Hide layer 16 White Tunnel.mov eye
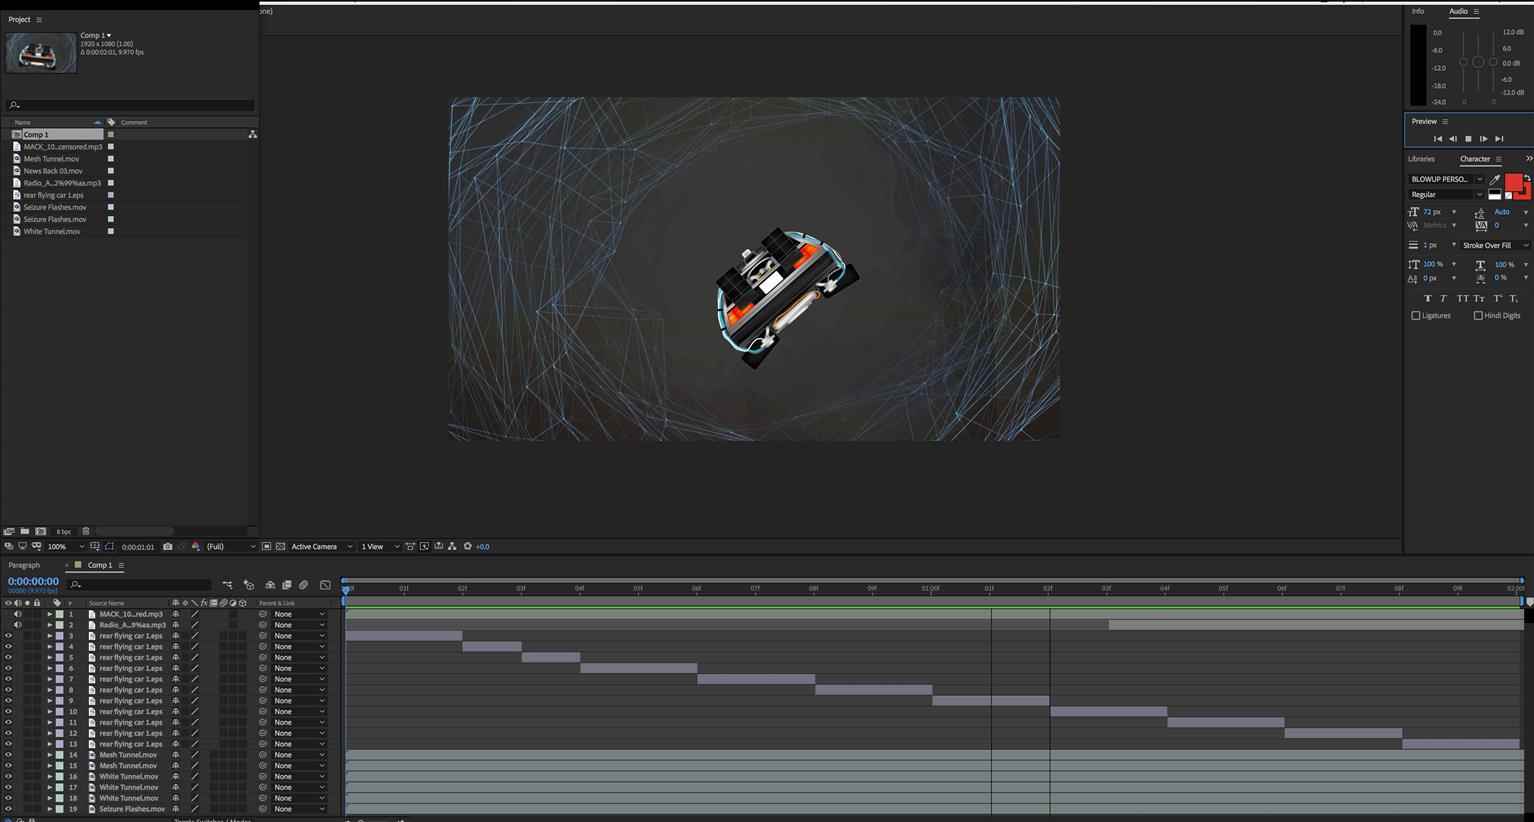 (8, 777)
